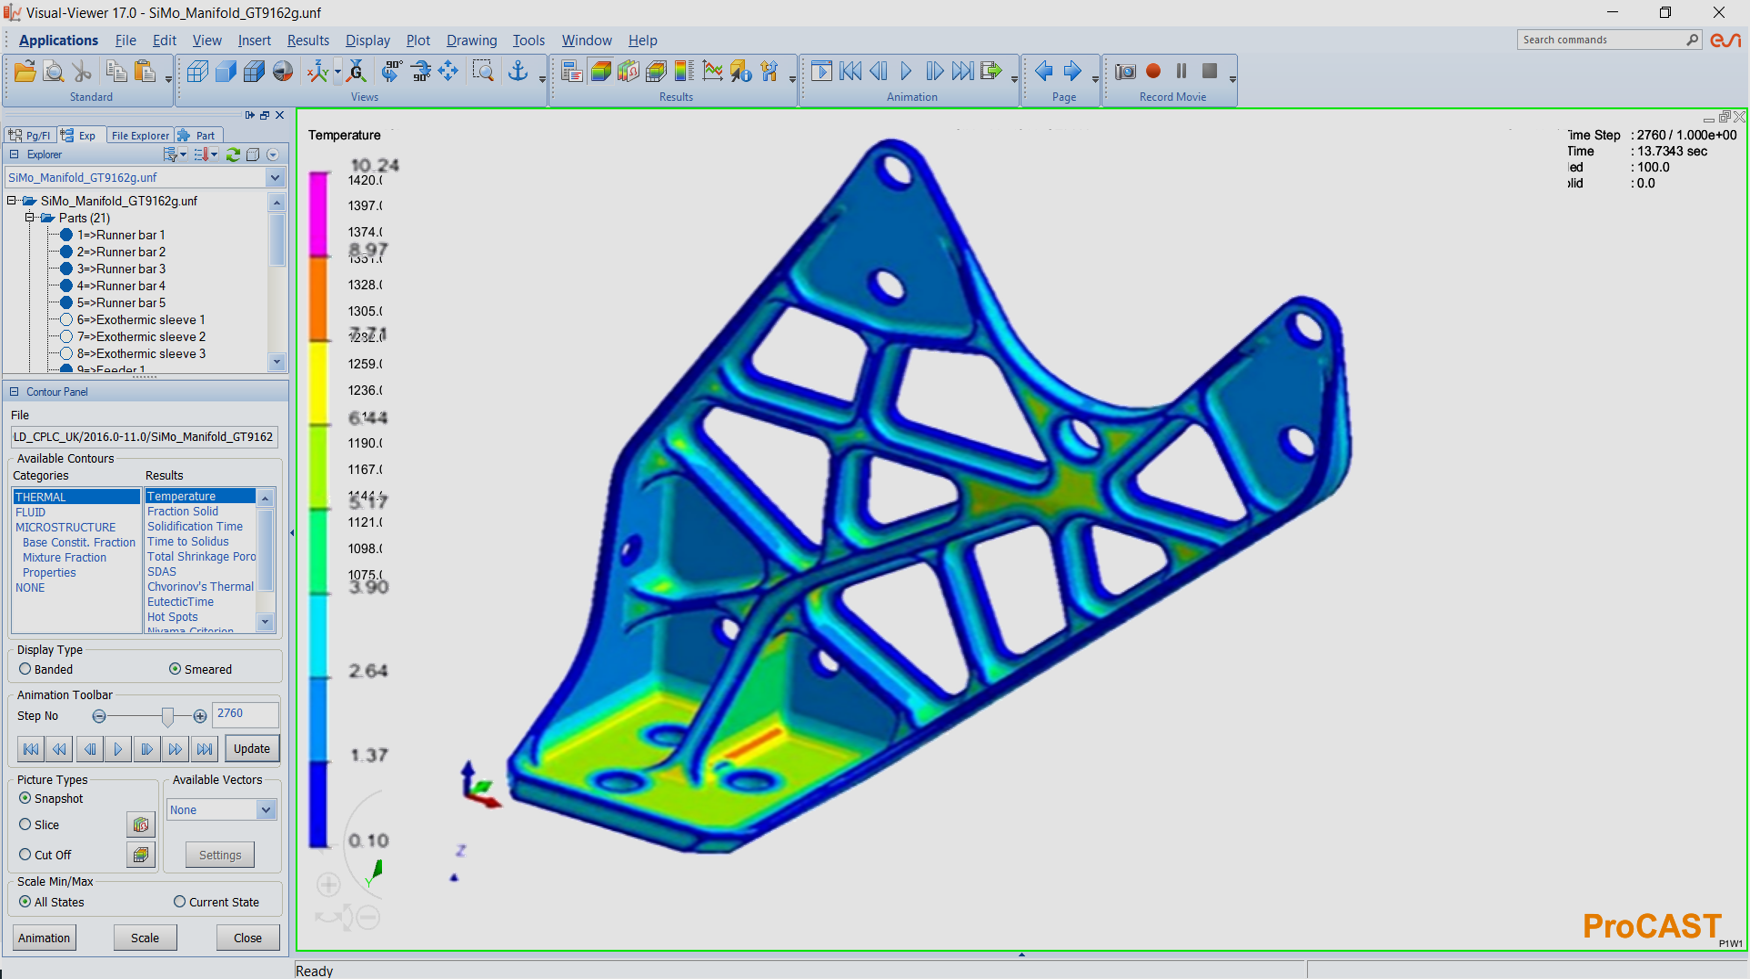Click the Step No slider handle
1750x979 pixels.
point(168,716)
